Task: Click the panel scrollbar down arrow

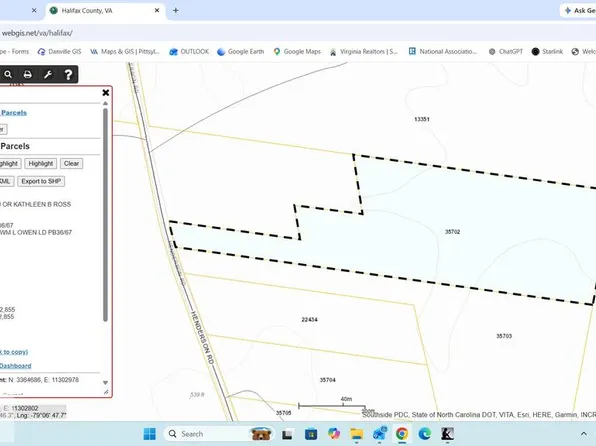Action: click(x=105, y=383)
